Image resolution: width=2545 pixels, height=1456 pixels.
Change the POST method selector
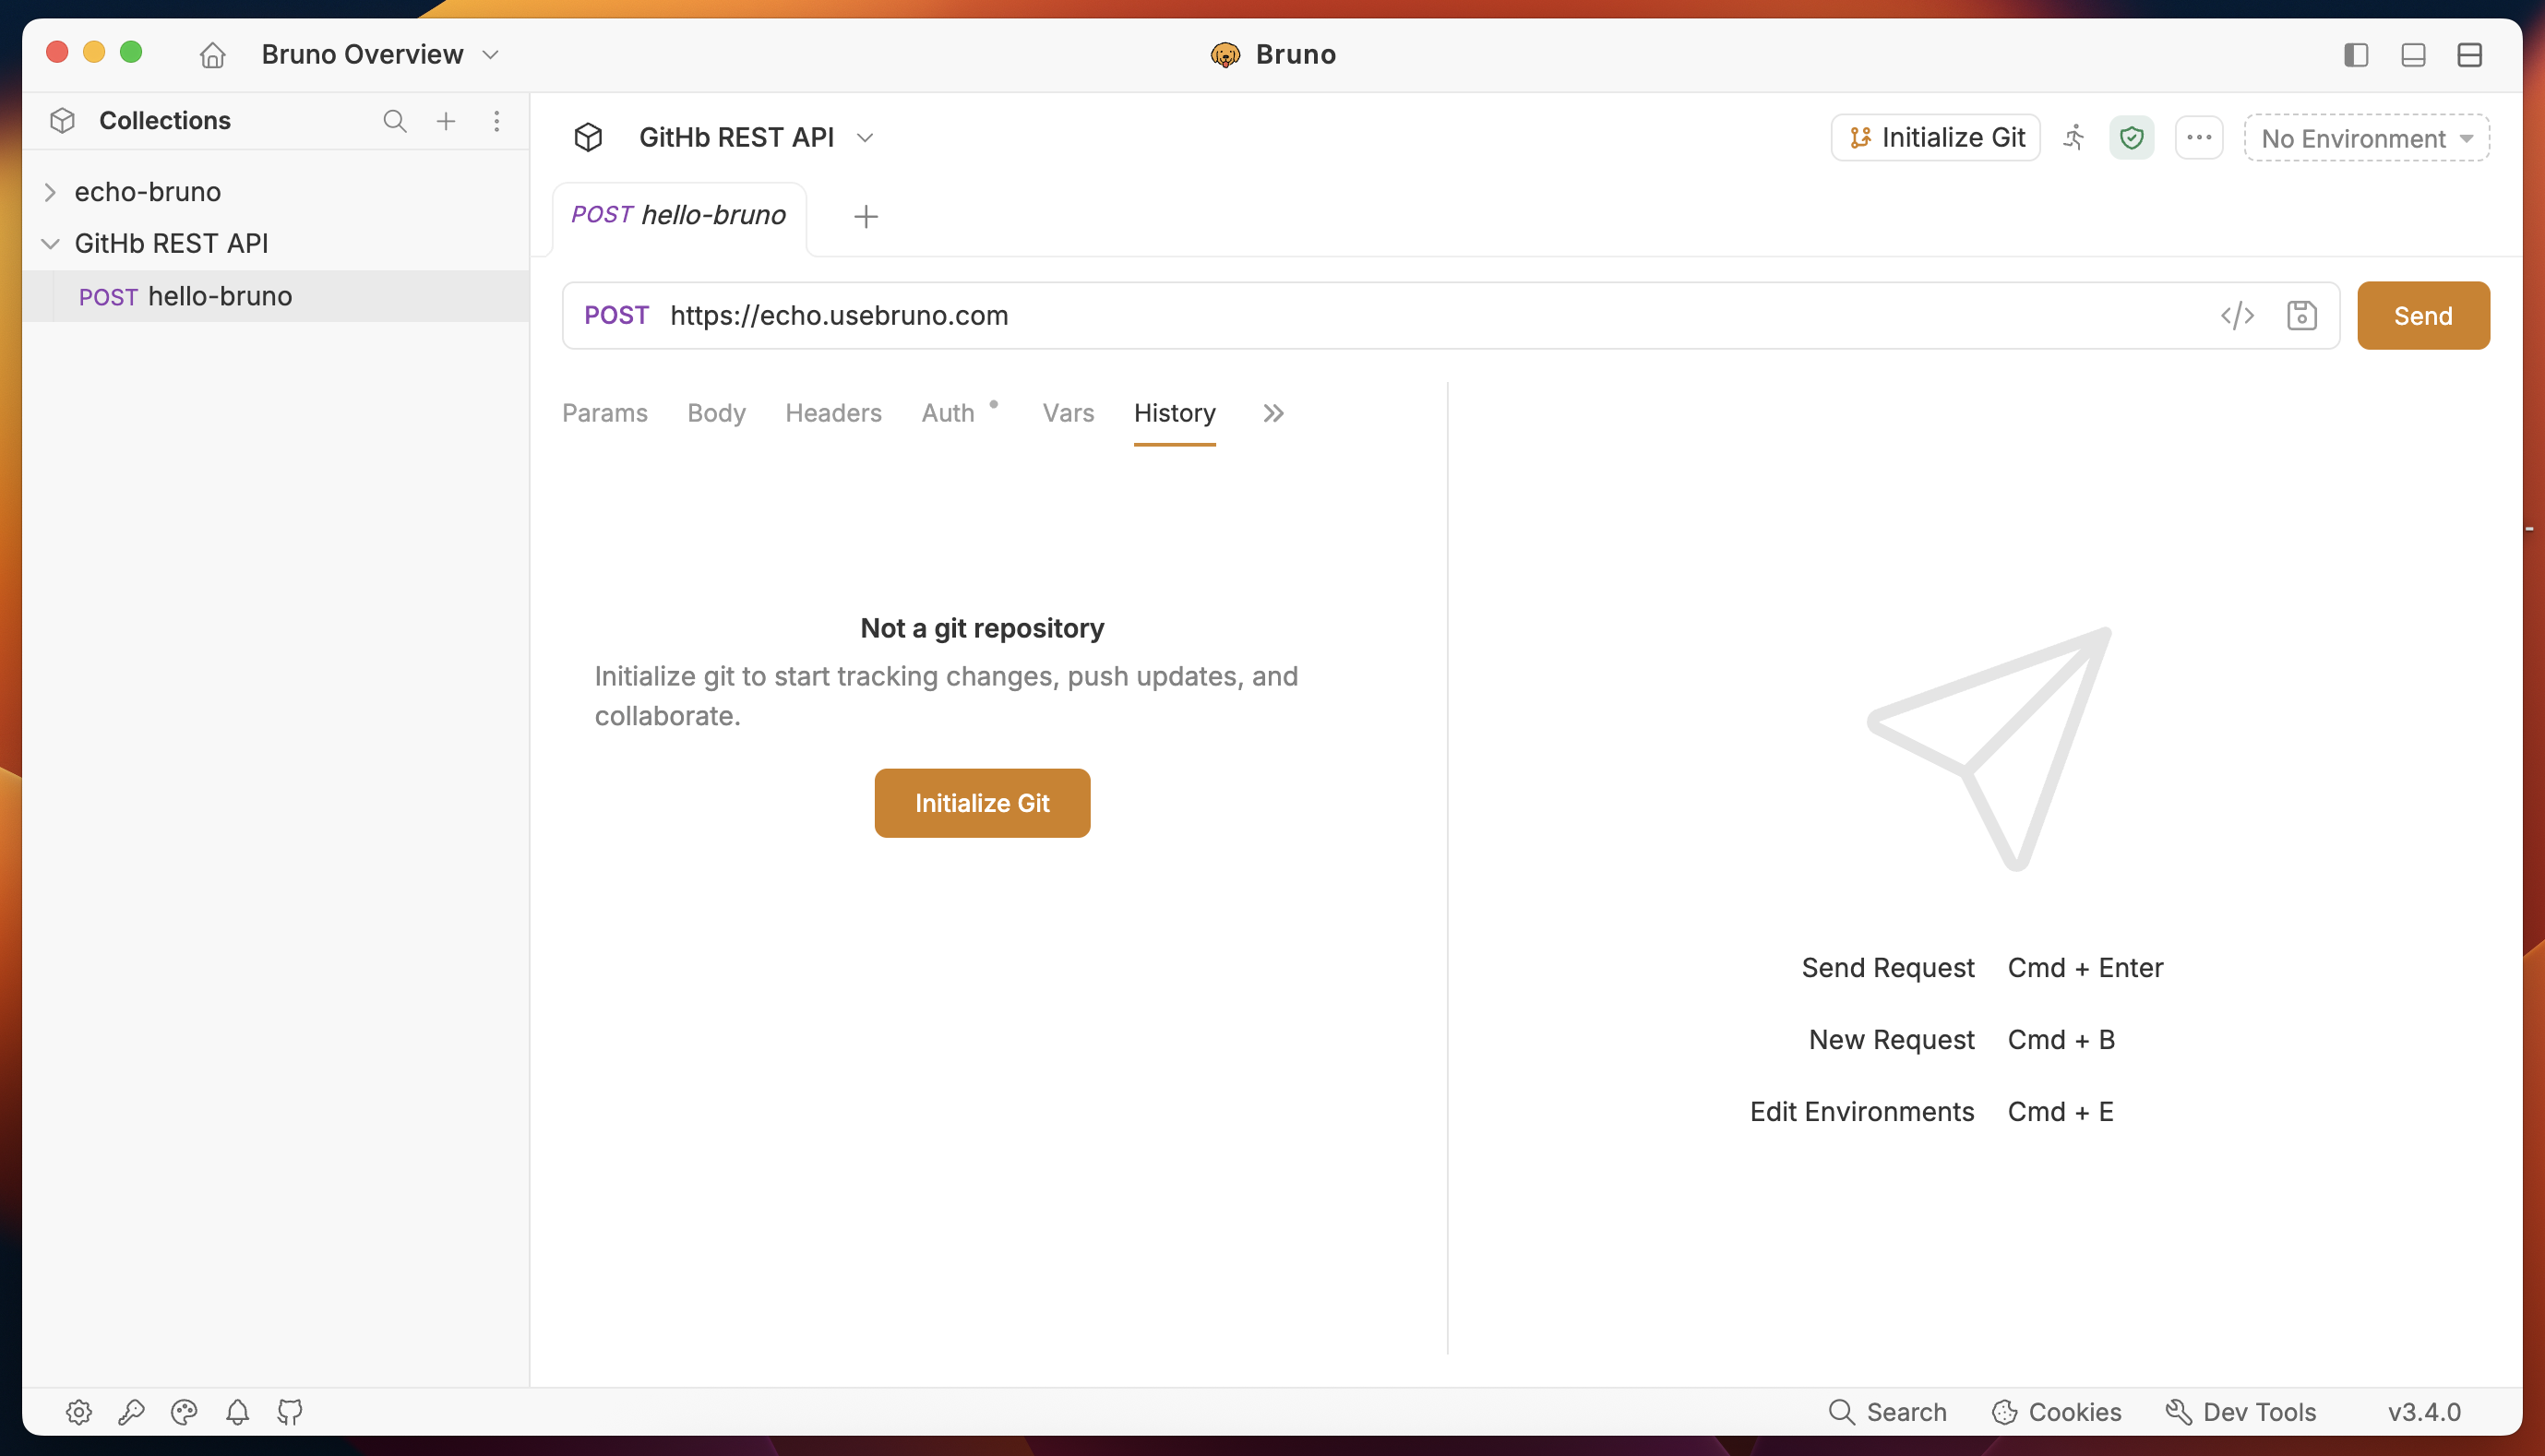pos(616,316)
